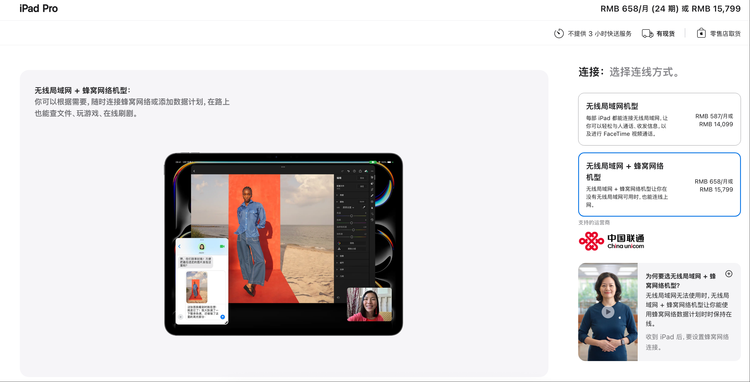Viewport: 750px width, 382px height.
Task: Expand the info card with the plus icon
Action: coord(728,274)
